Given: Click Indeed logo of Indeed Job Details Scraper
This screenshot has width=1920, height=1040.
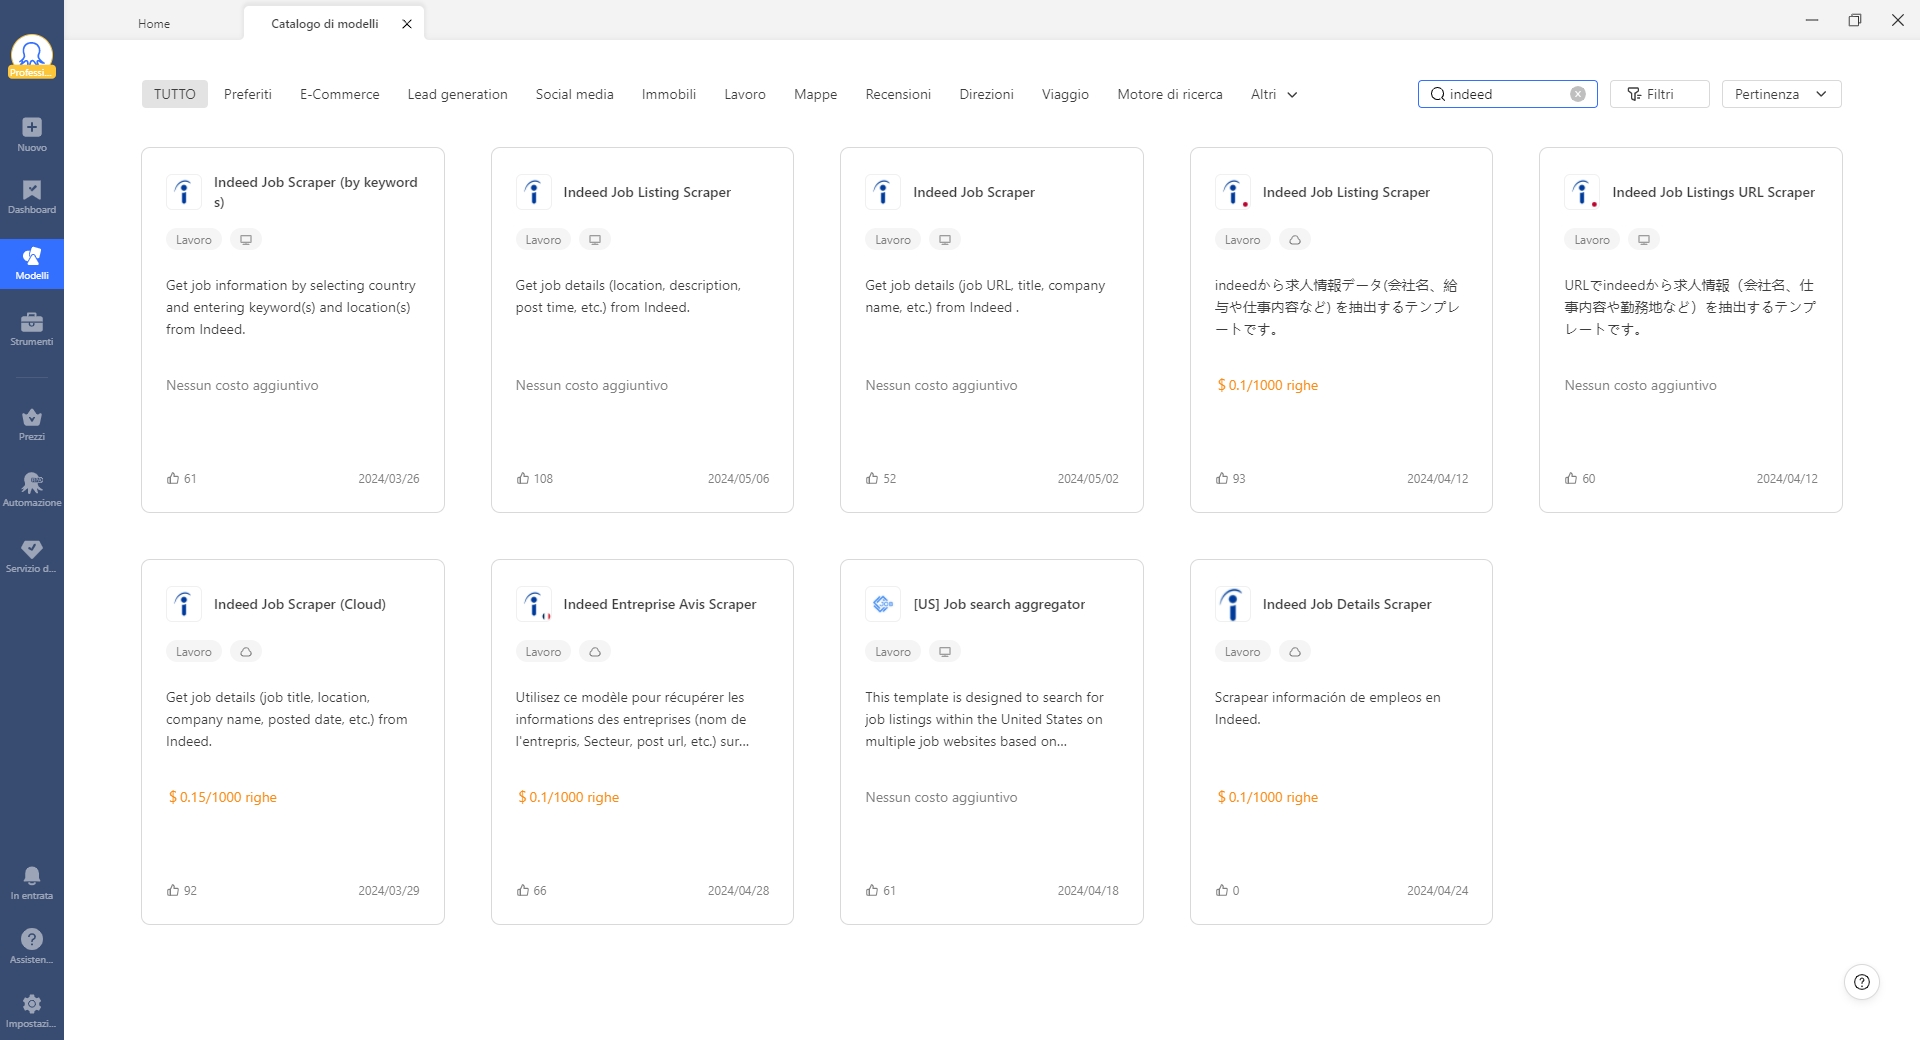Looking at the screenshot, I should [1233, 604].
